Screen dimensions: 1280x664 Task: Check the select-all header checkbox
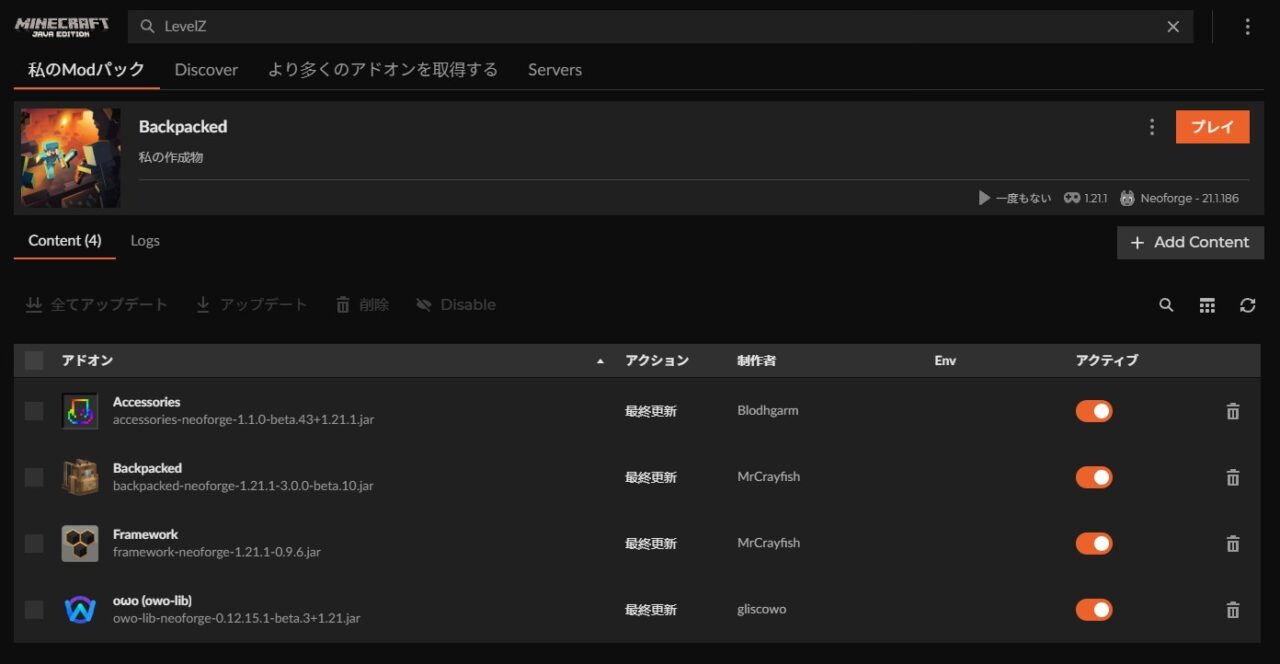point(34,360)
